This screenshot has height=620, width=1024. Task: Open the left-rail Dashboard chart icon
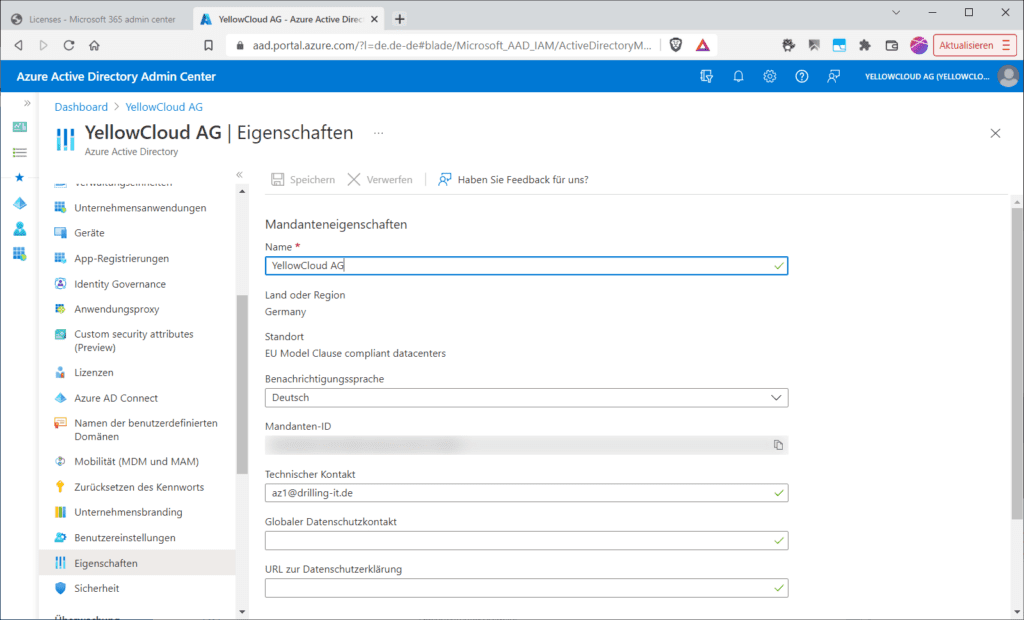coord(20,127)
